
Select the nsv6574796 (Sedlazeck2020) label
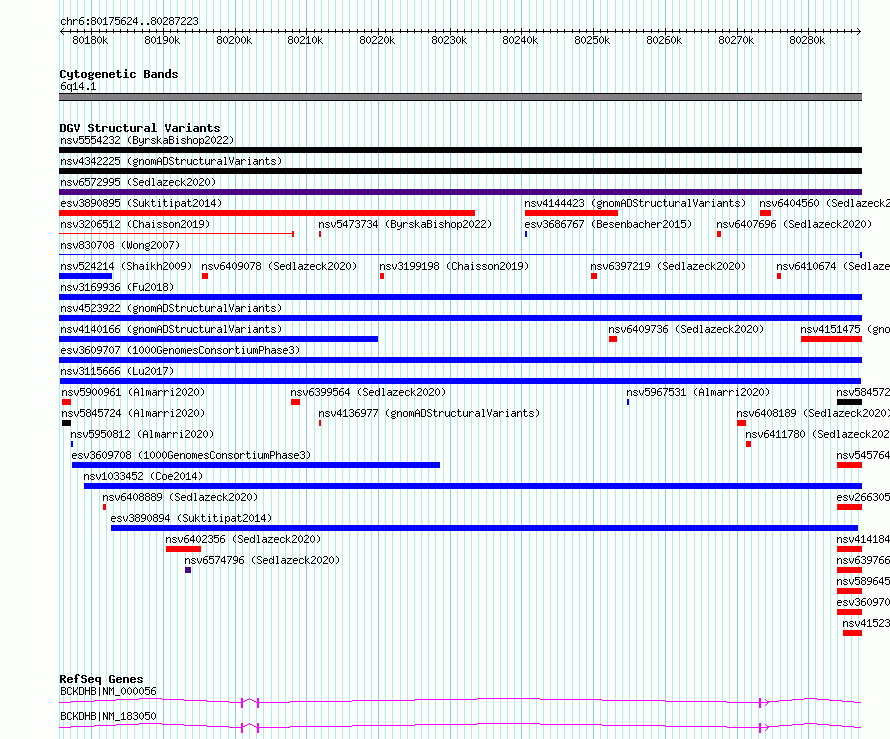[x=262, y=560]
